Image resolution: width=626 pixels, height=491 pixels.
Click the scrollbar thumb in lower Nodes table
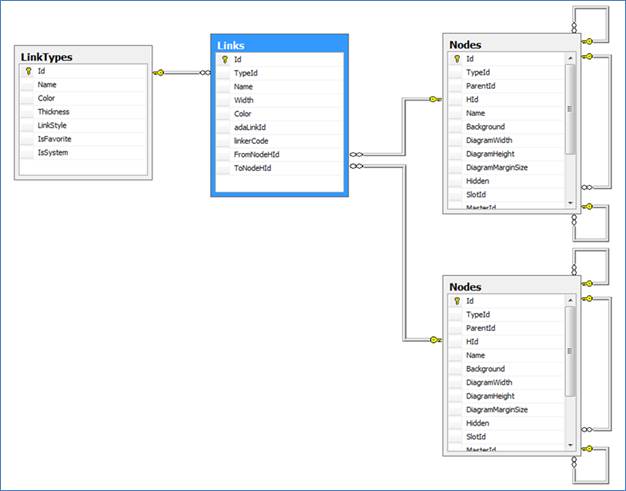click(571, 350)
